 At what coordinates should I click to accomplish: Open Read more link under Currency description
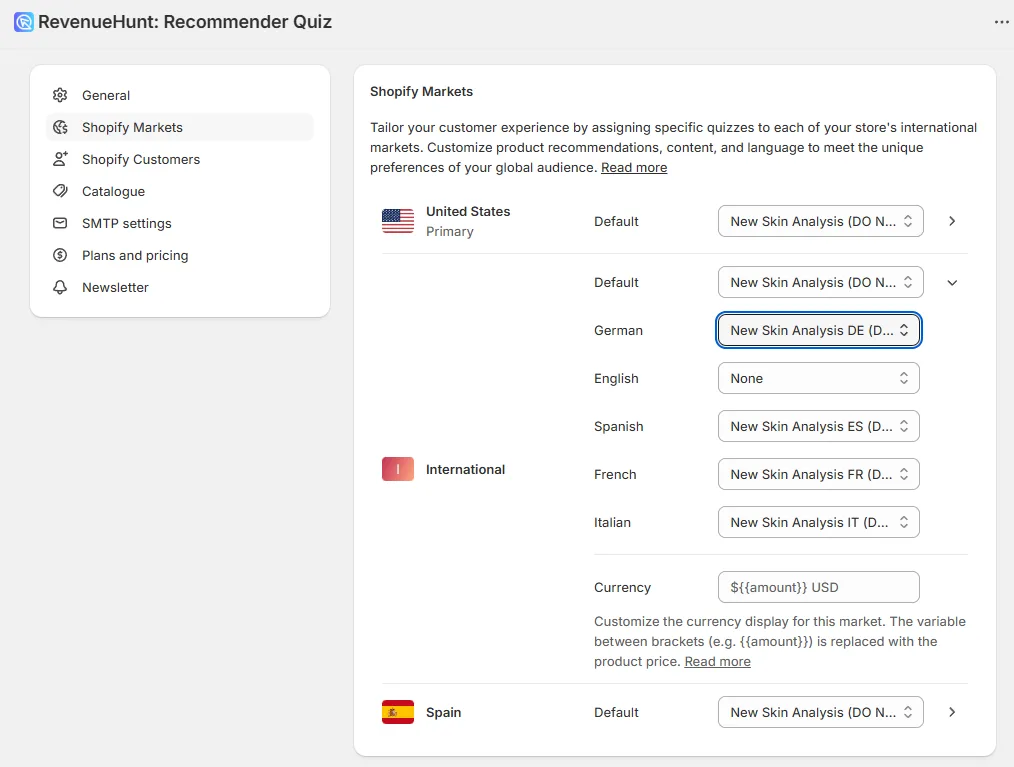(717, 662)
